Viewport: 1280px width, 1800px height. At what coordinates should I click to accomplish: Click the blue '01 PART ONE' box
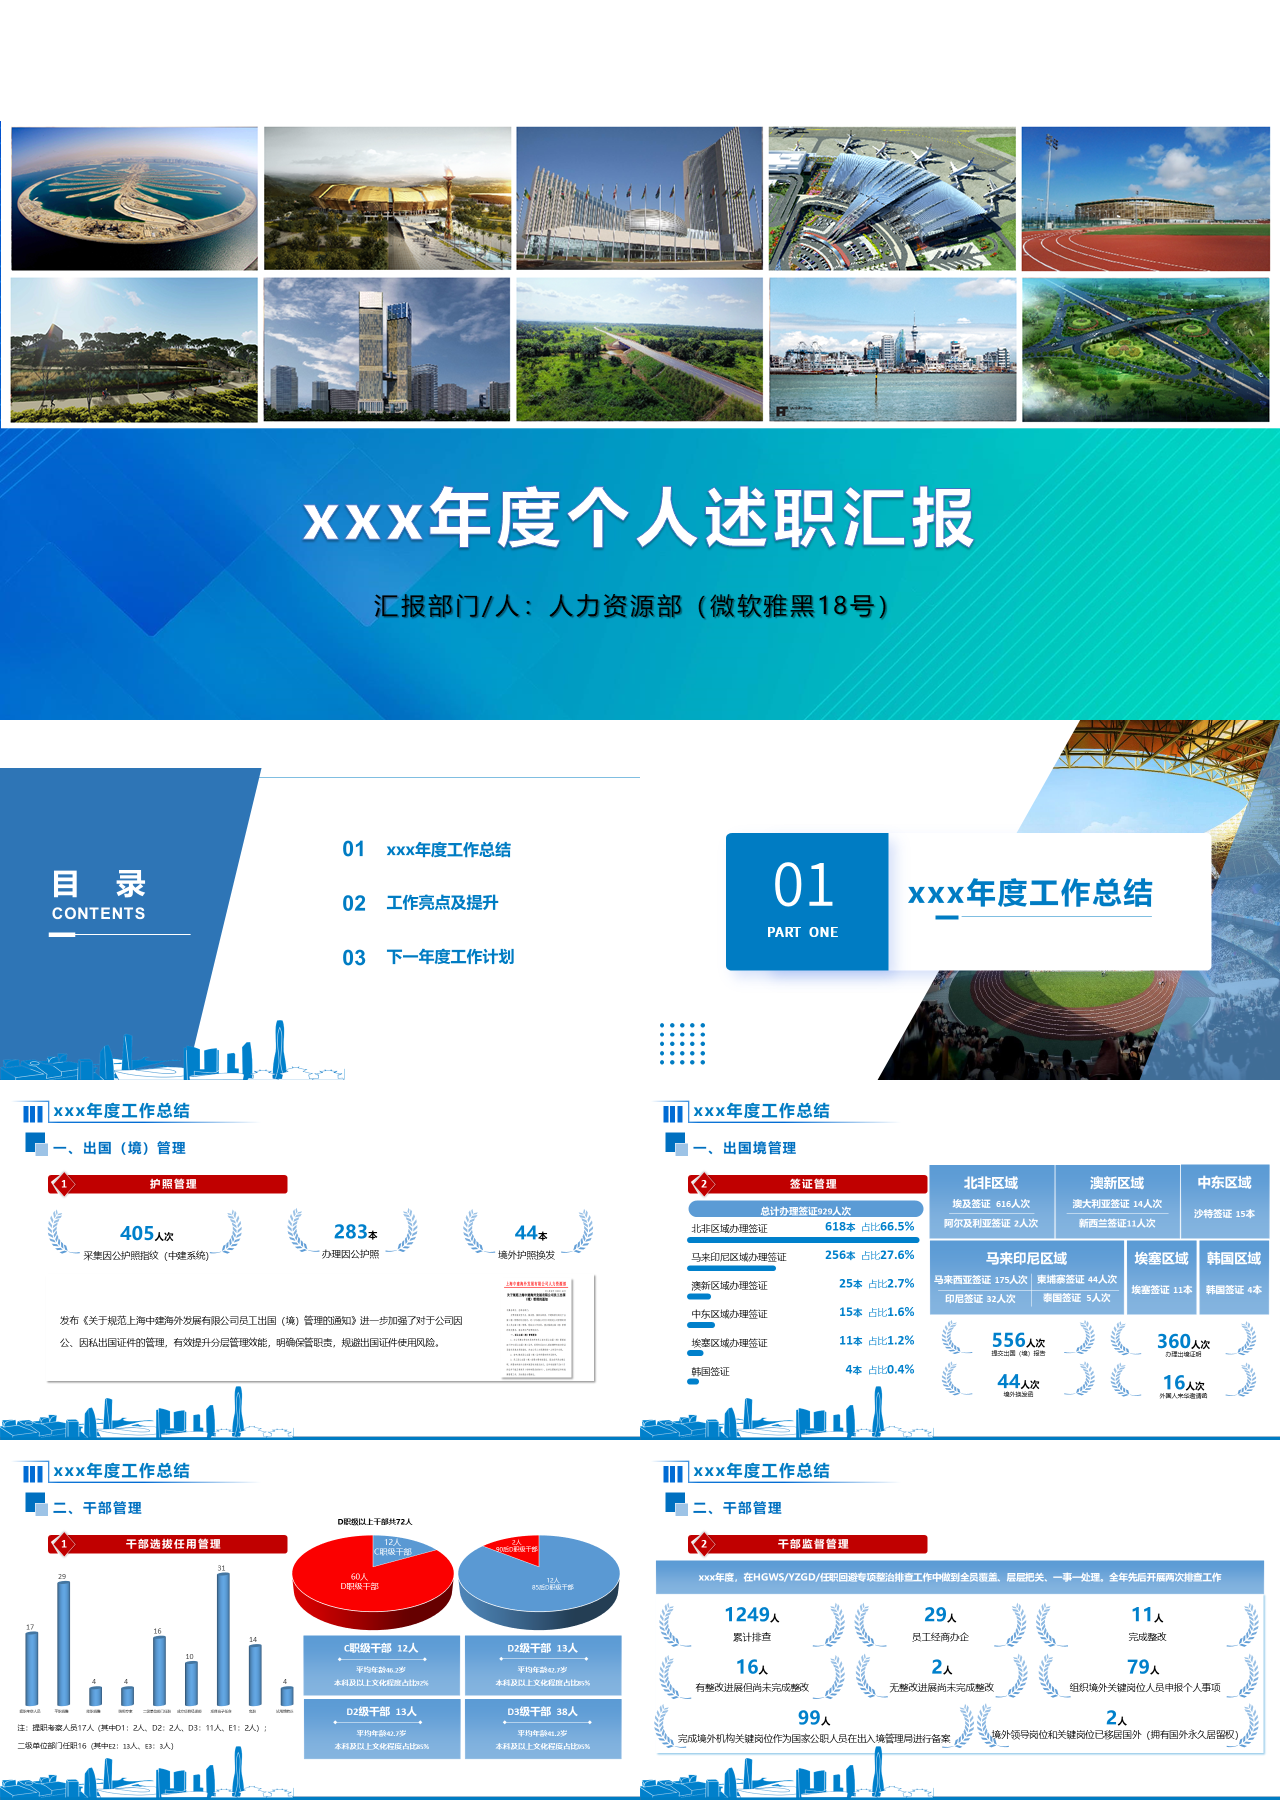click(807, 902)
